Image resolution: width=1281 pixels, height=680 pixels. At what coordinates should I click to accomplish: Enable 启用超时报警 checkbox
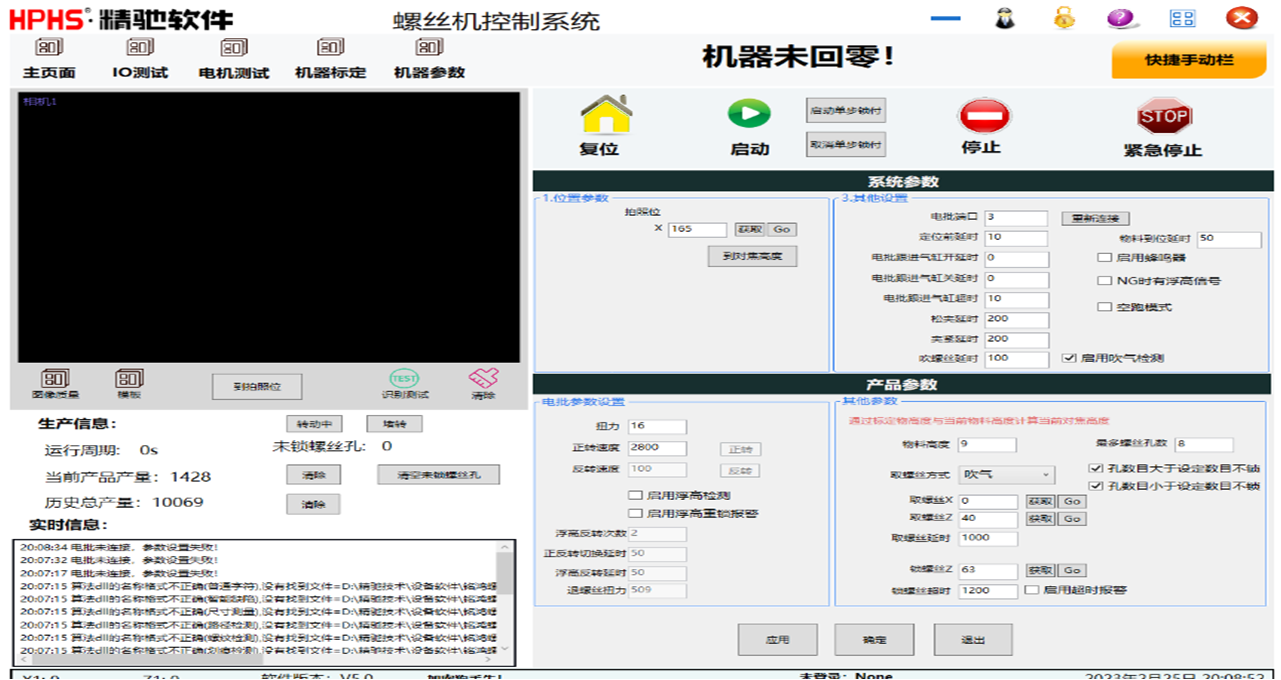(1031, 590)
